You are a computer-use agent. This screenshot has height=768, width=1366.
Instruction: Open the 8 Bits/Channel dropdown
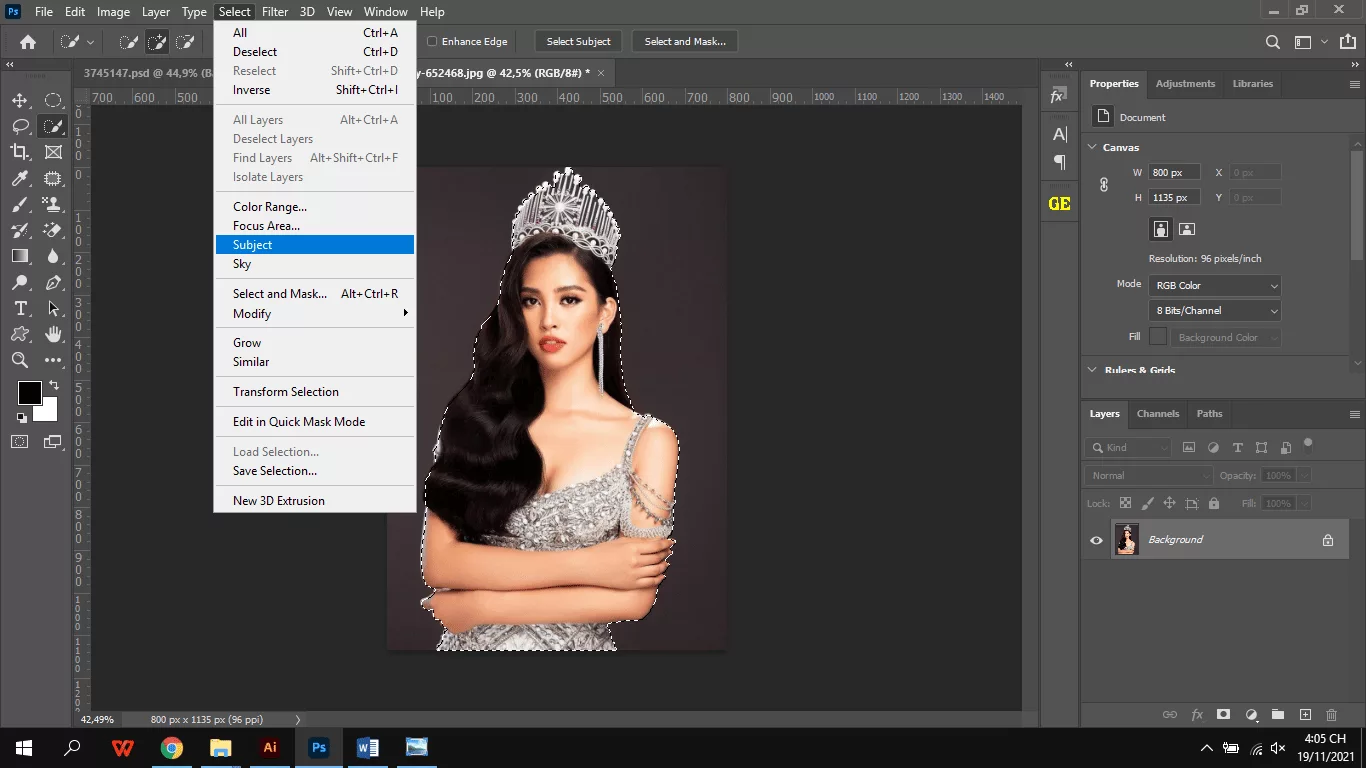click(x=1214, y=310)
